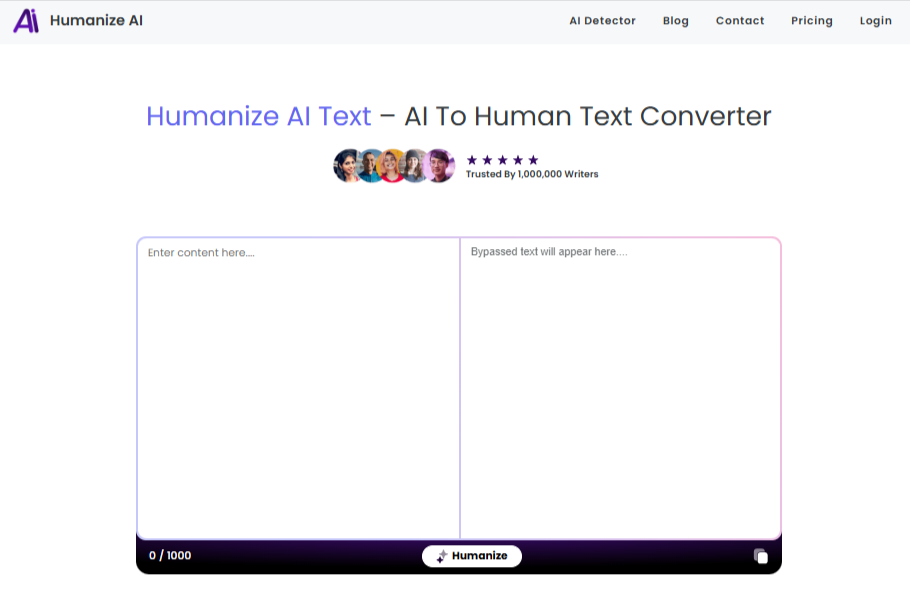The height and width of the screenshot is (594, 910).
Task: Open the Contact page
Action: pos(740,21)
